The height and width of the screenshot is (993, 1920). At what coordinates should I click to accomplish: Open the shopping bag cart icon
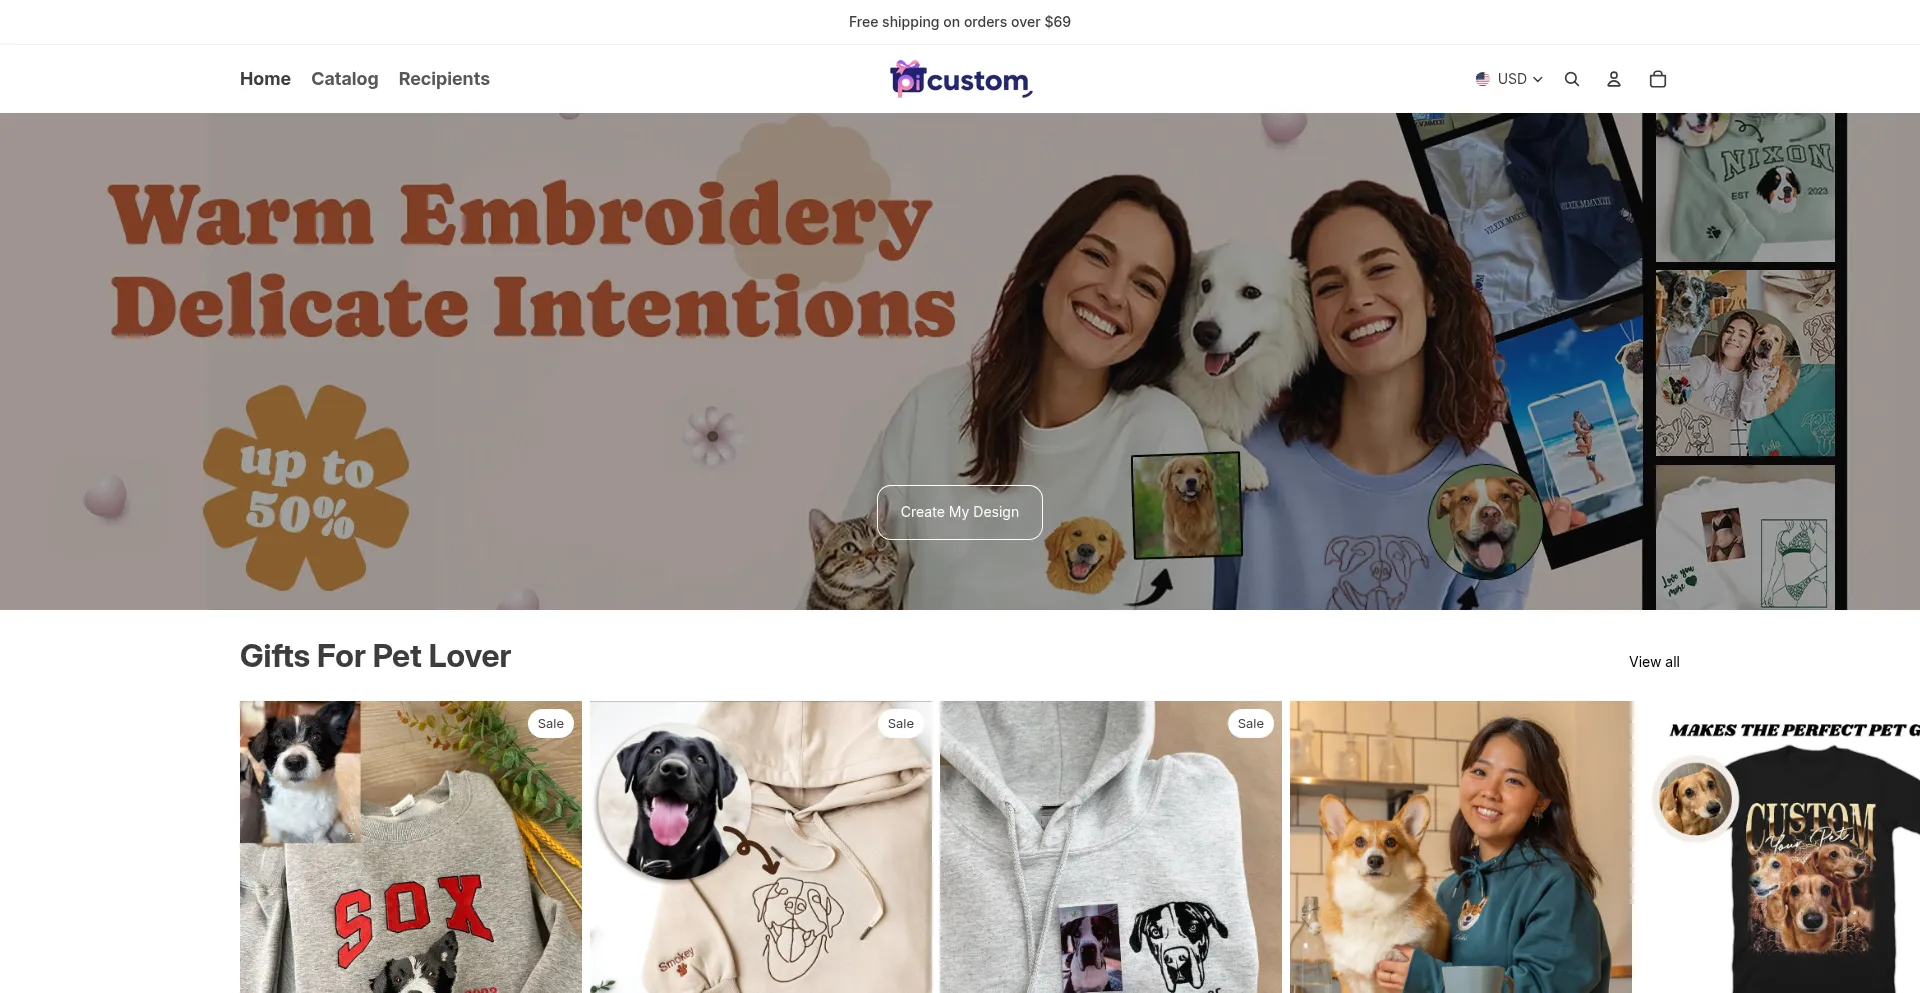(x=1658, y=79)
